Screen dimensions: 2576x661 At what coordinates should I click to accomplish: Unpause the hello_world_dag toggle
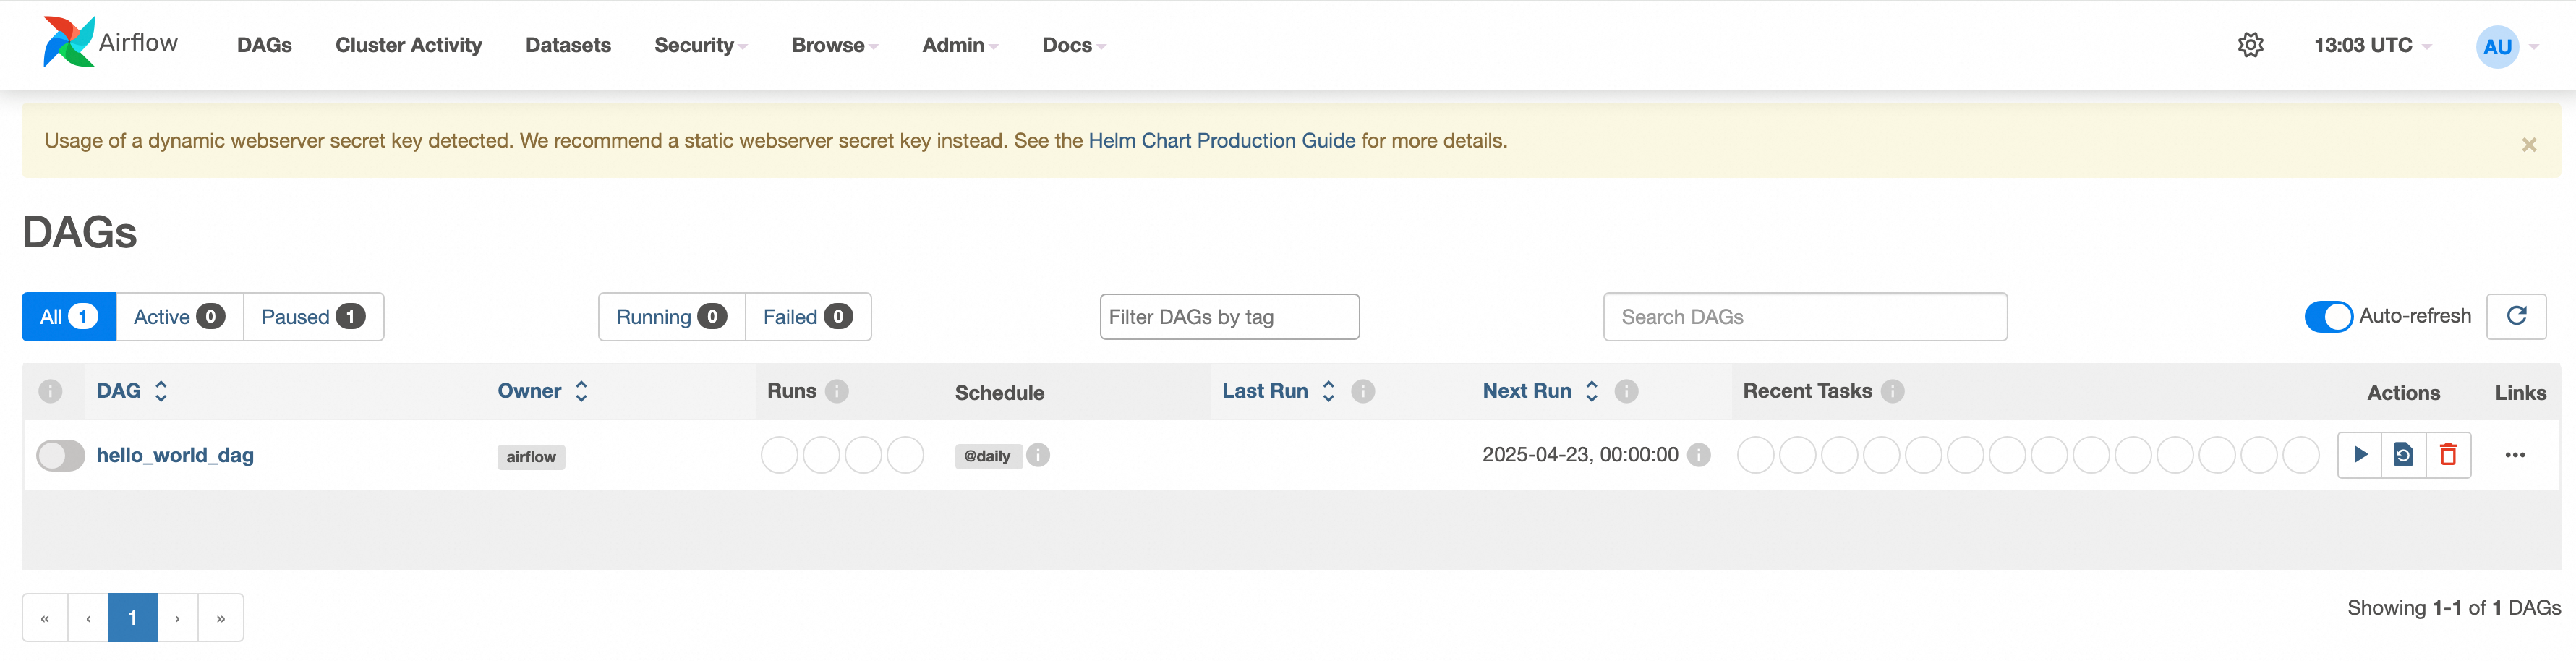(61, 455)
